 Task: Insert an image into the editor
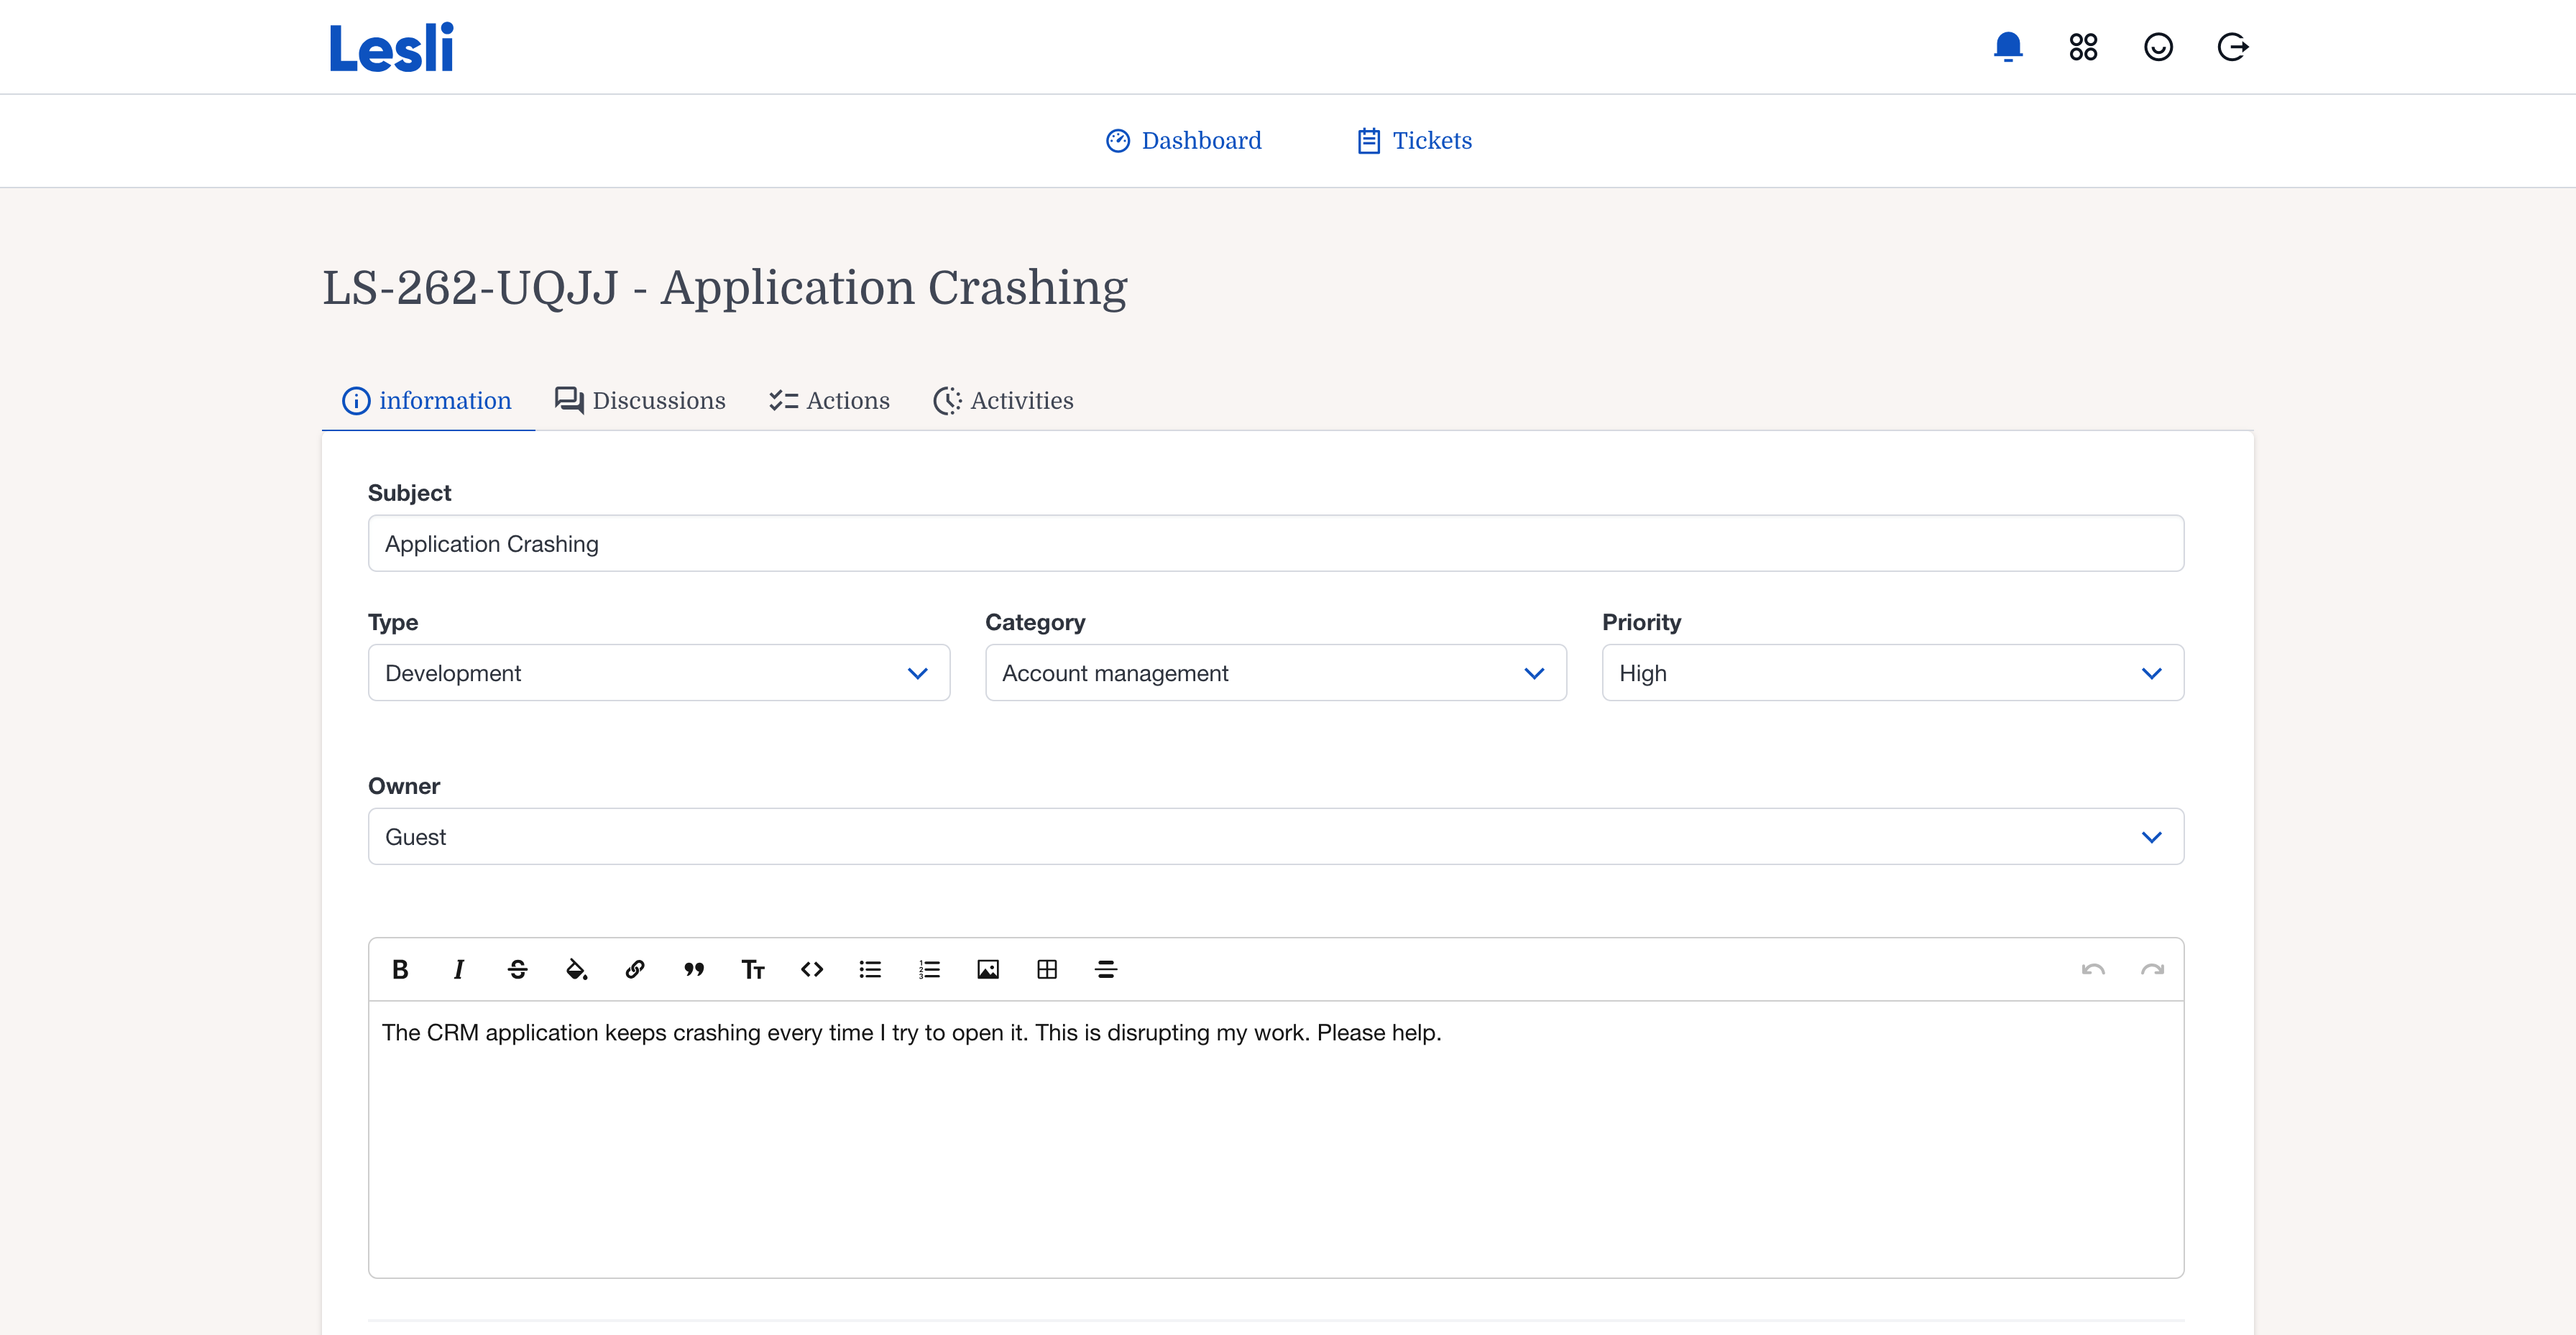[988, 969]
